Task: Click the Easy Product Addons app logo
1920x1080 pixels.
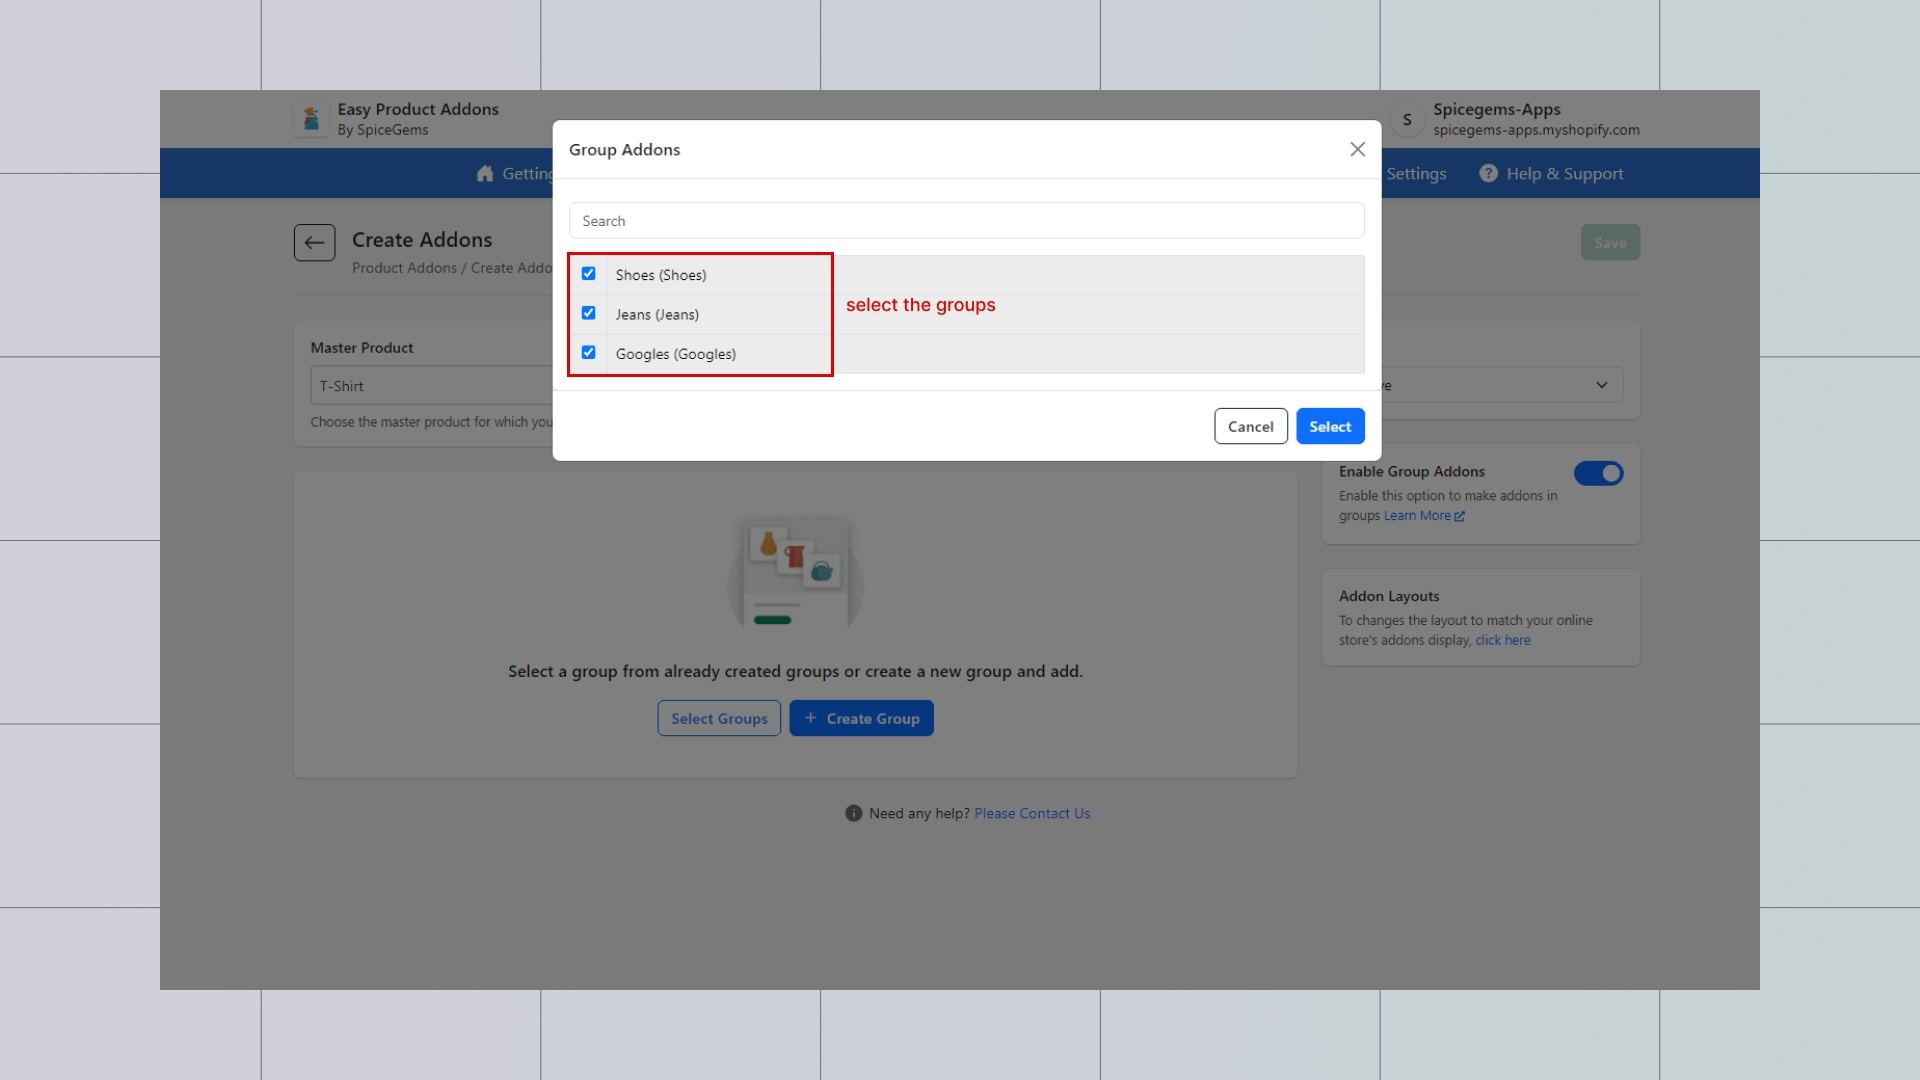Action: [311, 119]
